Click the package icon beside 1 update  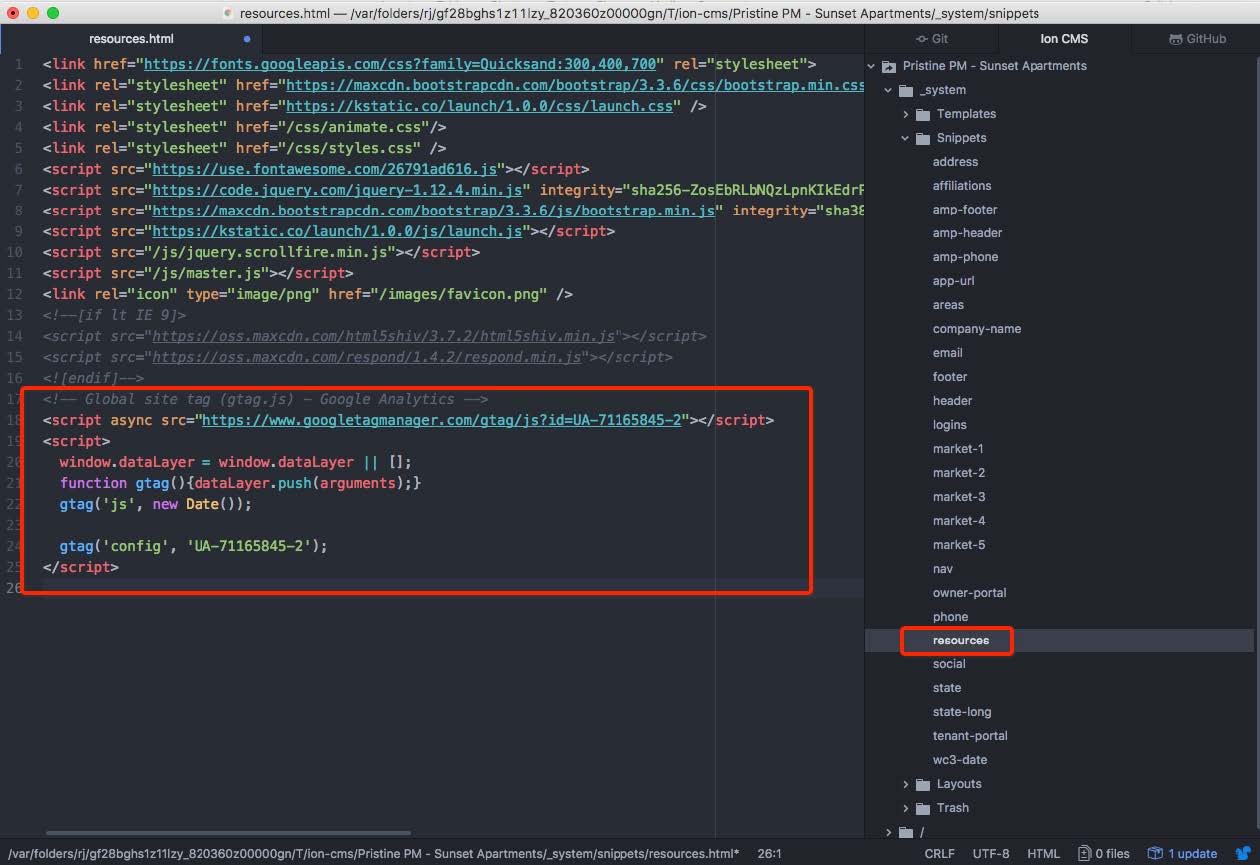pos(1157,853)
